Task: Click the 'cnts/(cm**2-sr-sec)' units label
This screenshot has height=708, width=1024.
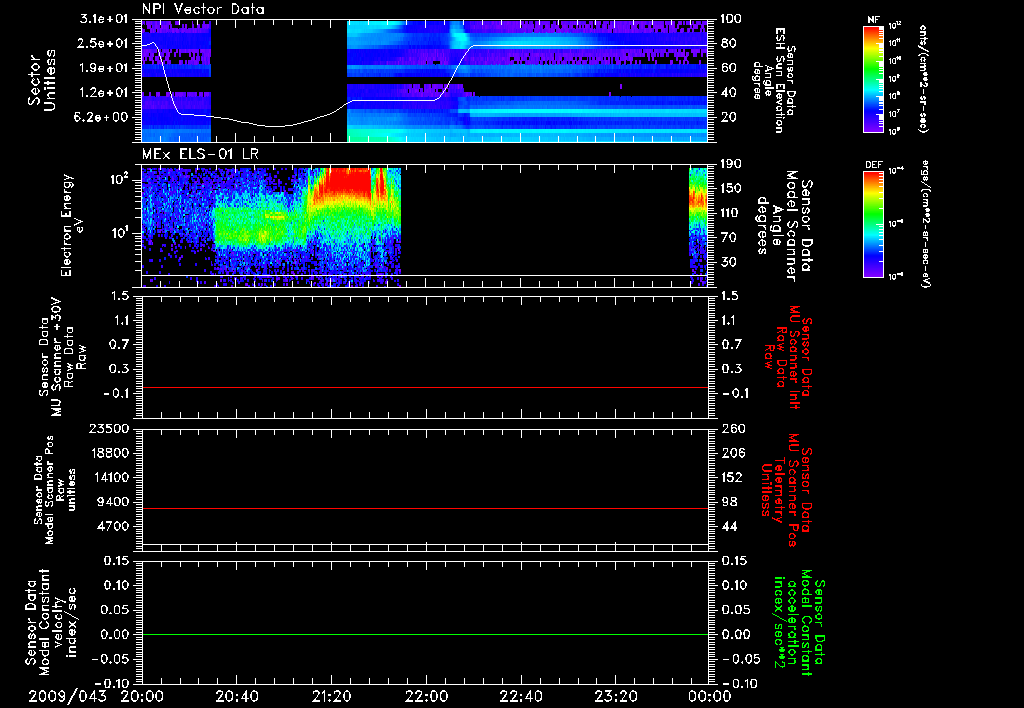Action: coord(923,78)
